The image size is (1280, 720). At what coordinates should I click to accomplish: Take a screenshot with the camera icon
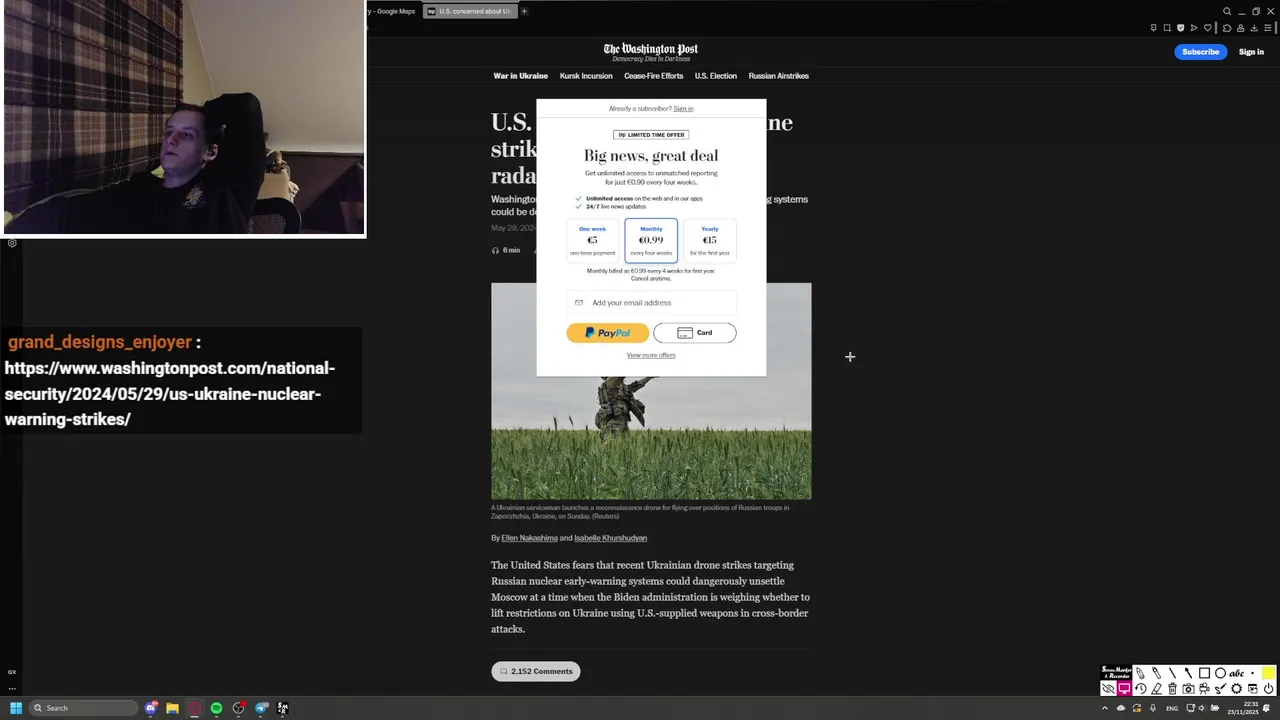(x=1188, y=688)
